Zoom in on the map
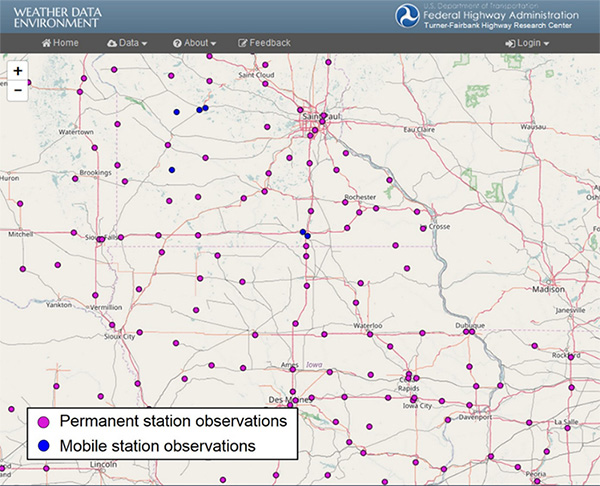Viewport: 600px width, 486px height. [18, 72]
